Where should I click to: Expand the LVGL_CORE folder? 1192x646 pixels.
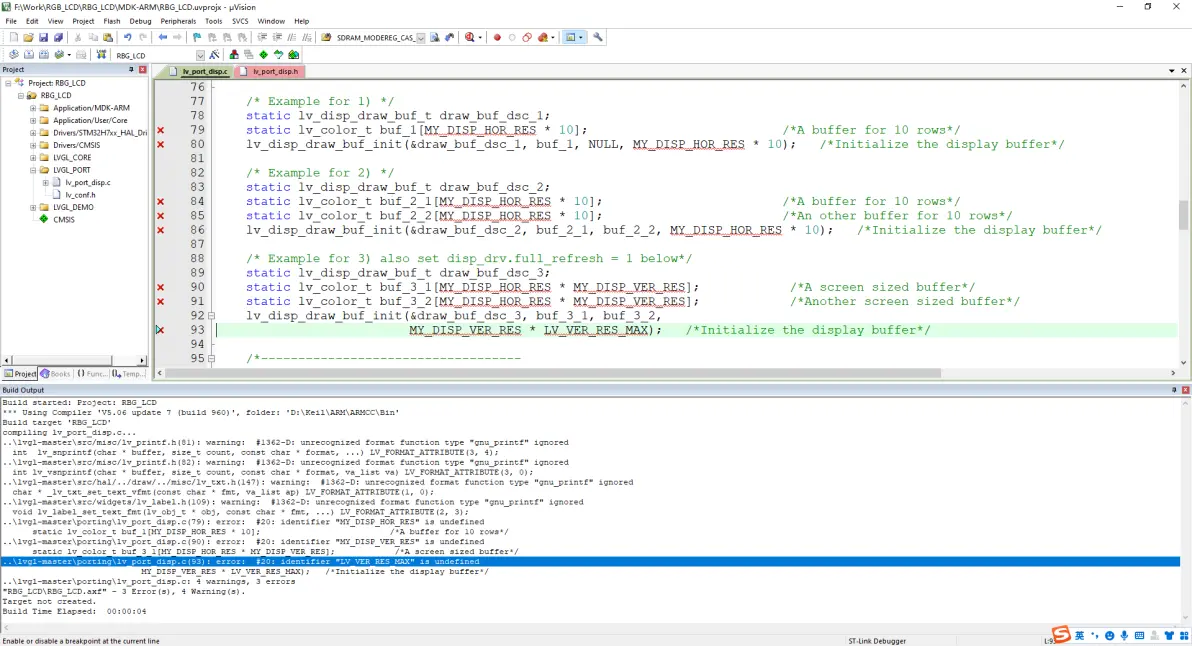[33, 158]
